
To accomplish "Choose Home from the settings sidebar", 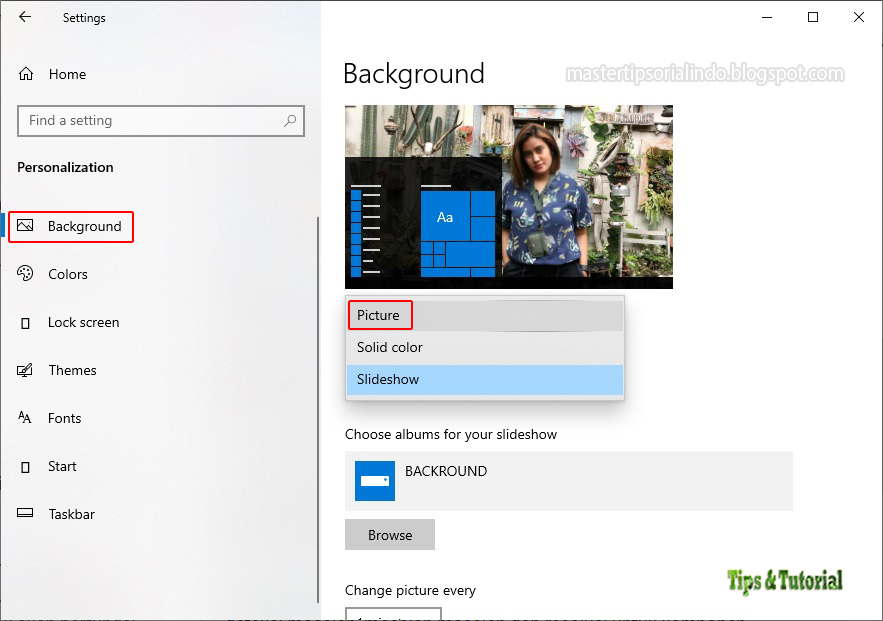I will point(68,73).
